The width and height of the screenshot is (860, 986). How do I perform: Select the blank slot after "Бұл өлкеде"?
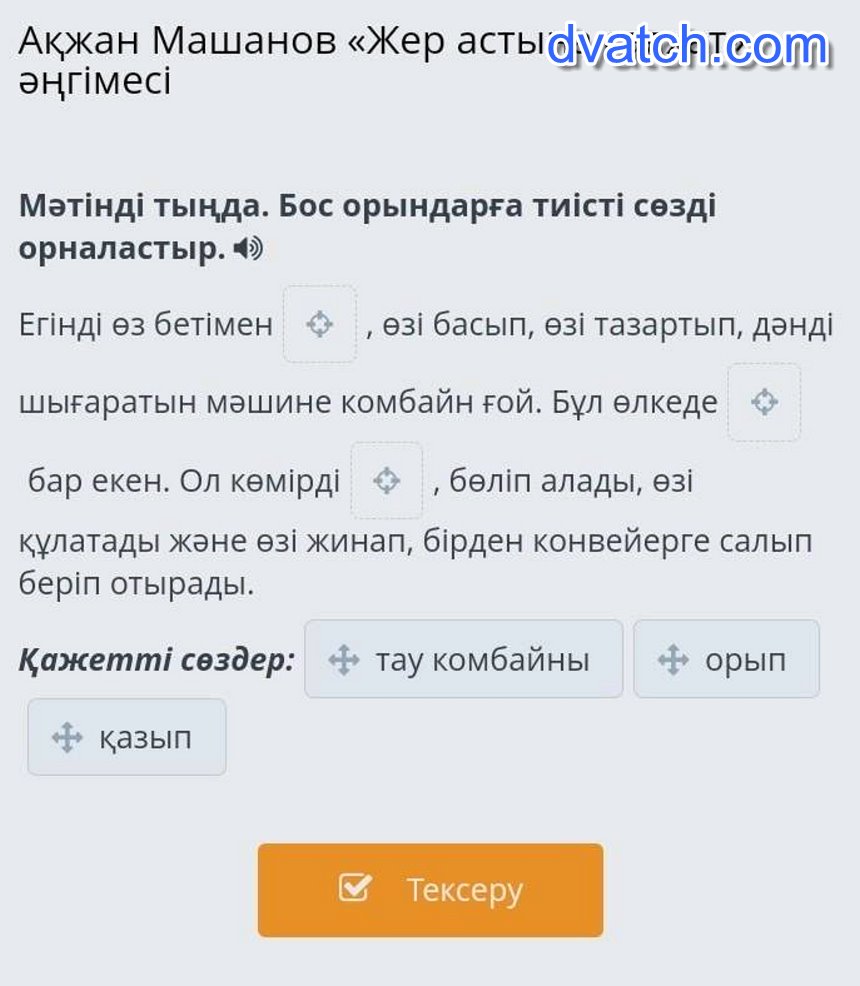click(x=764, y=402)
